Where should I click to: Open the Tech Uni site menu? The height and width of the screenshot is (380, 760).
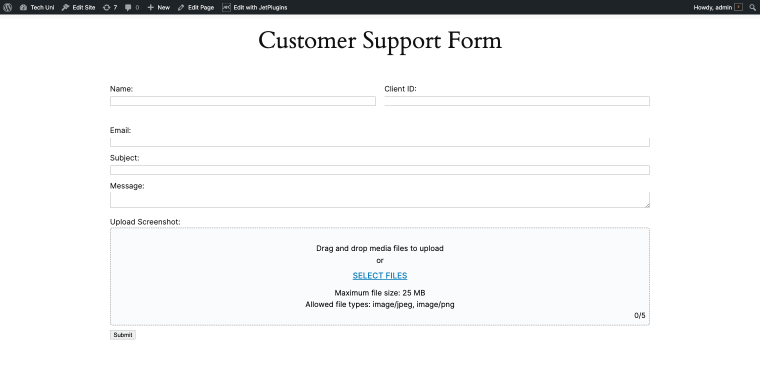click(37, 7)
